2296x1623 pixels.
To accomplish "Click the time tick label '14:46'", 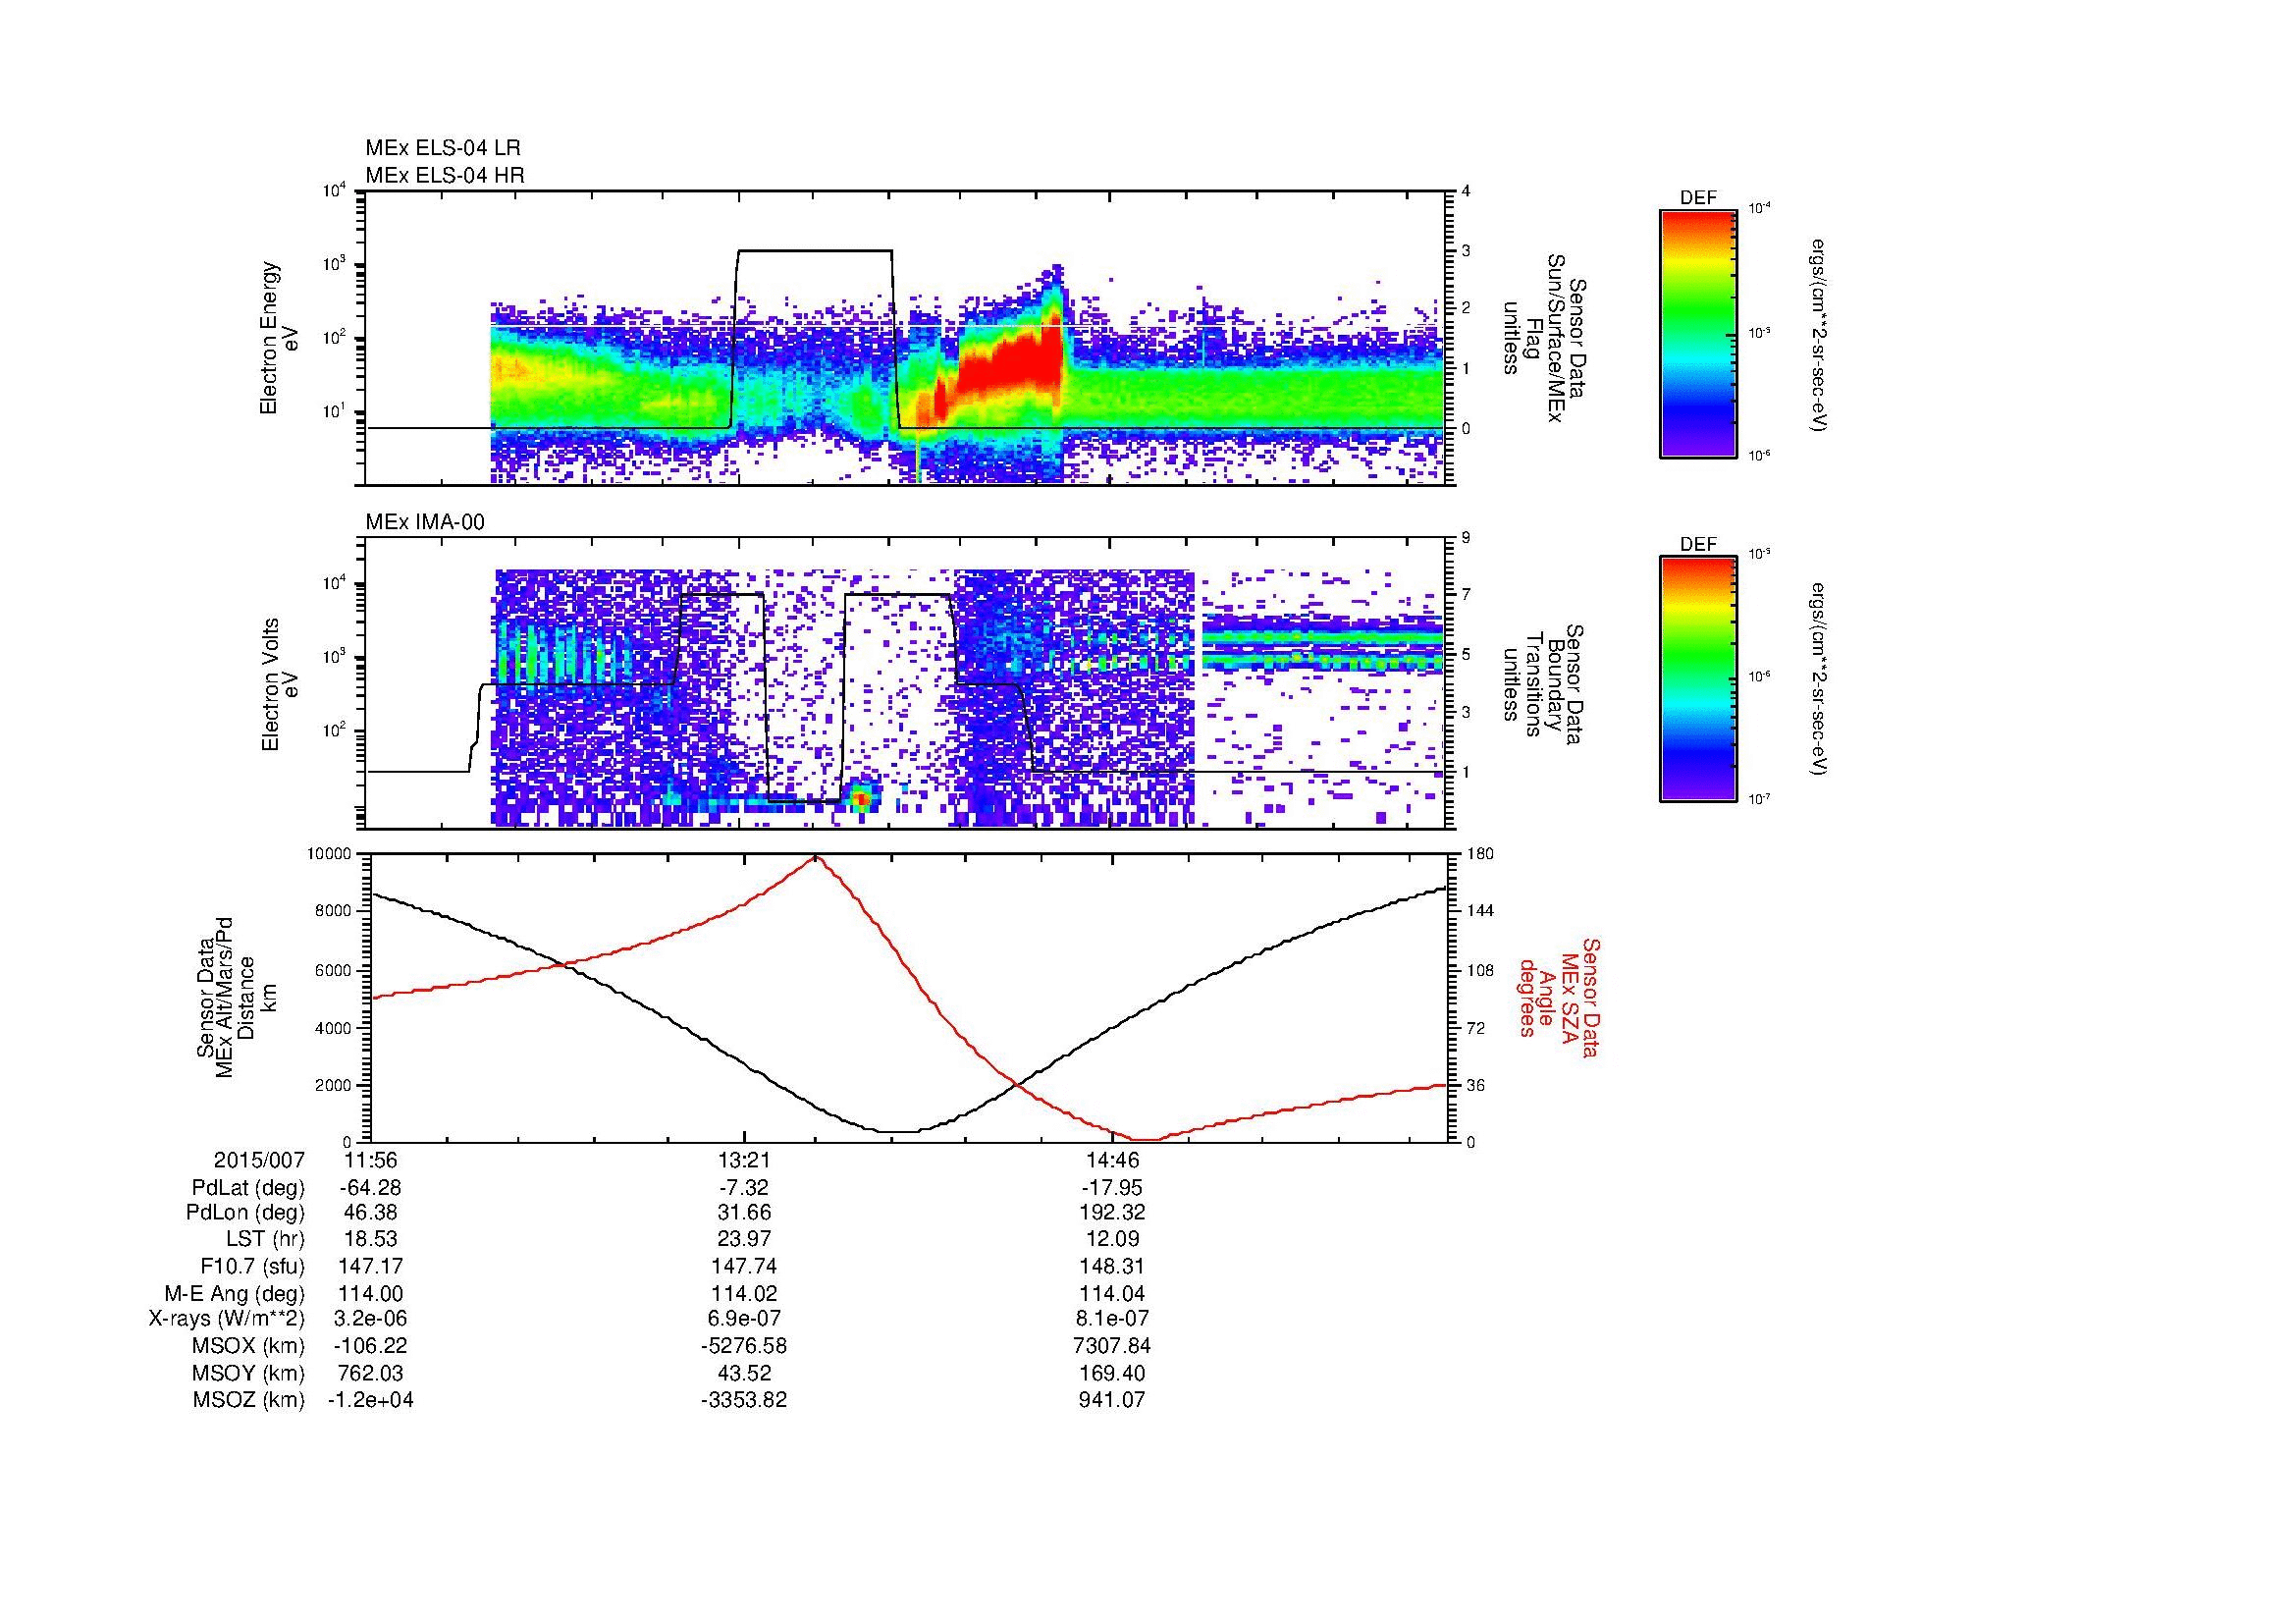I will click(1112, 1161).
